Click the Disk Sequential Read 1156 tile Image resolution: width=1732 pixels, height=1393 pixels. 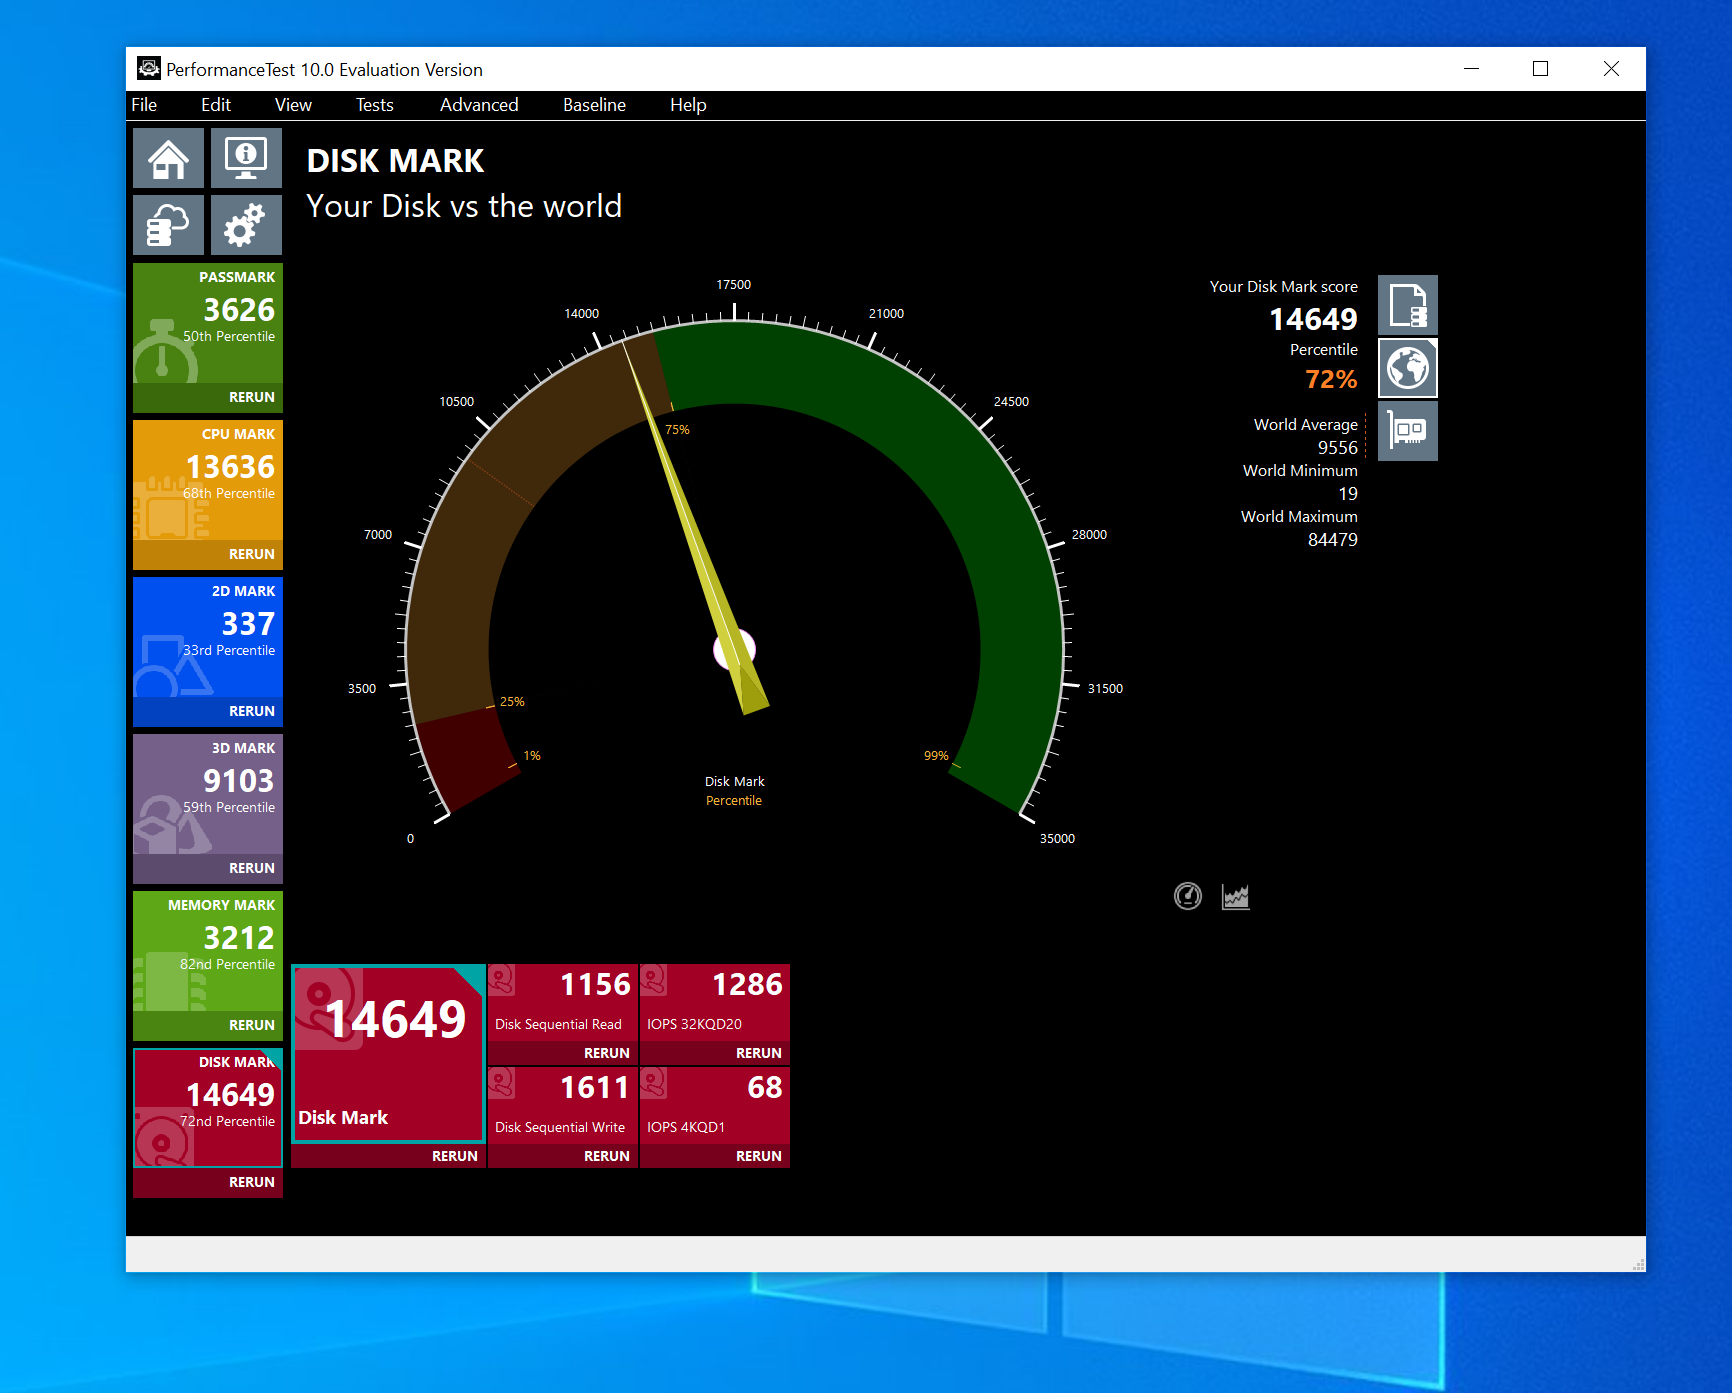click(x=563, y=1002)
